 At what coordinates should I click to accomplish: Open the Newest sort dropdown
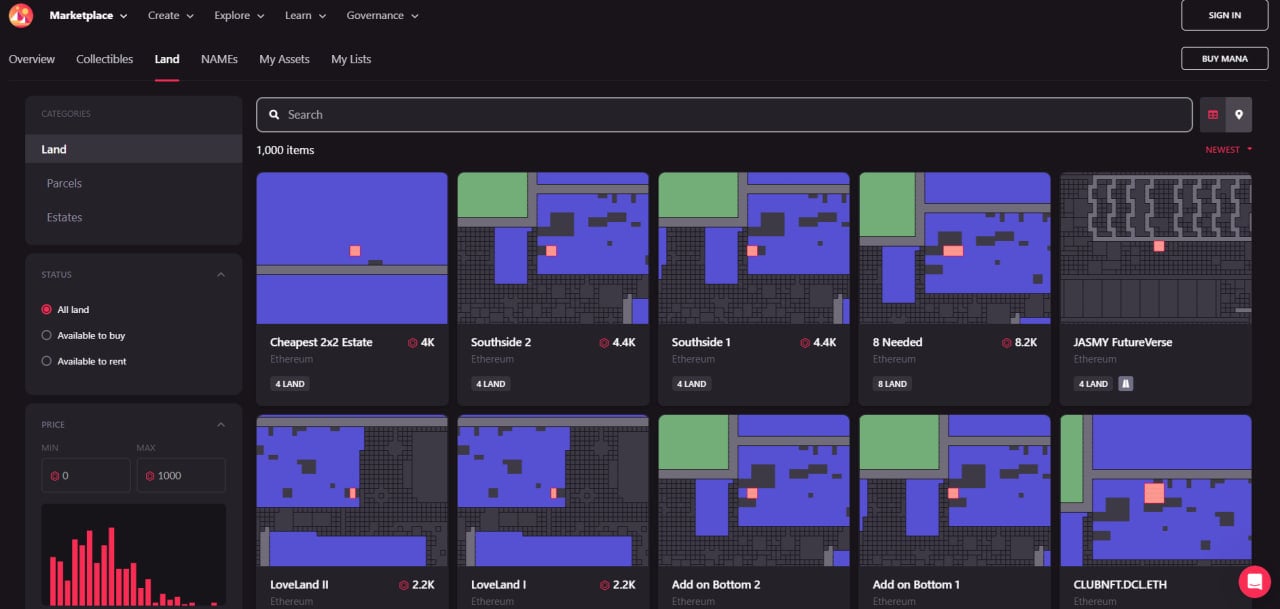pos(1229,150)
